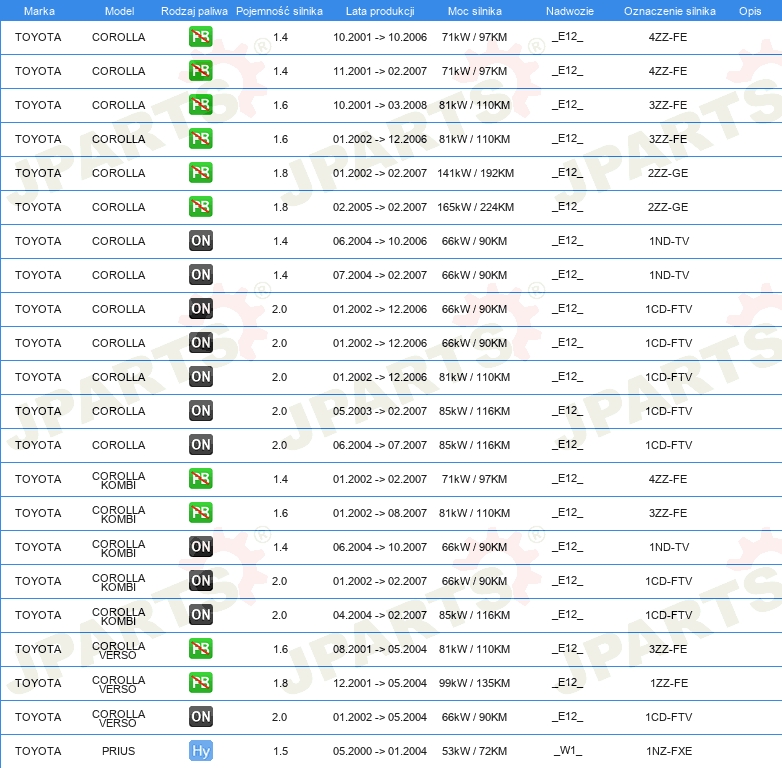Screen dimensions: 782x768
Task: Click the PRIUS model cell
Action: coord(119,751)
